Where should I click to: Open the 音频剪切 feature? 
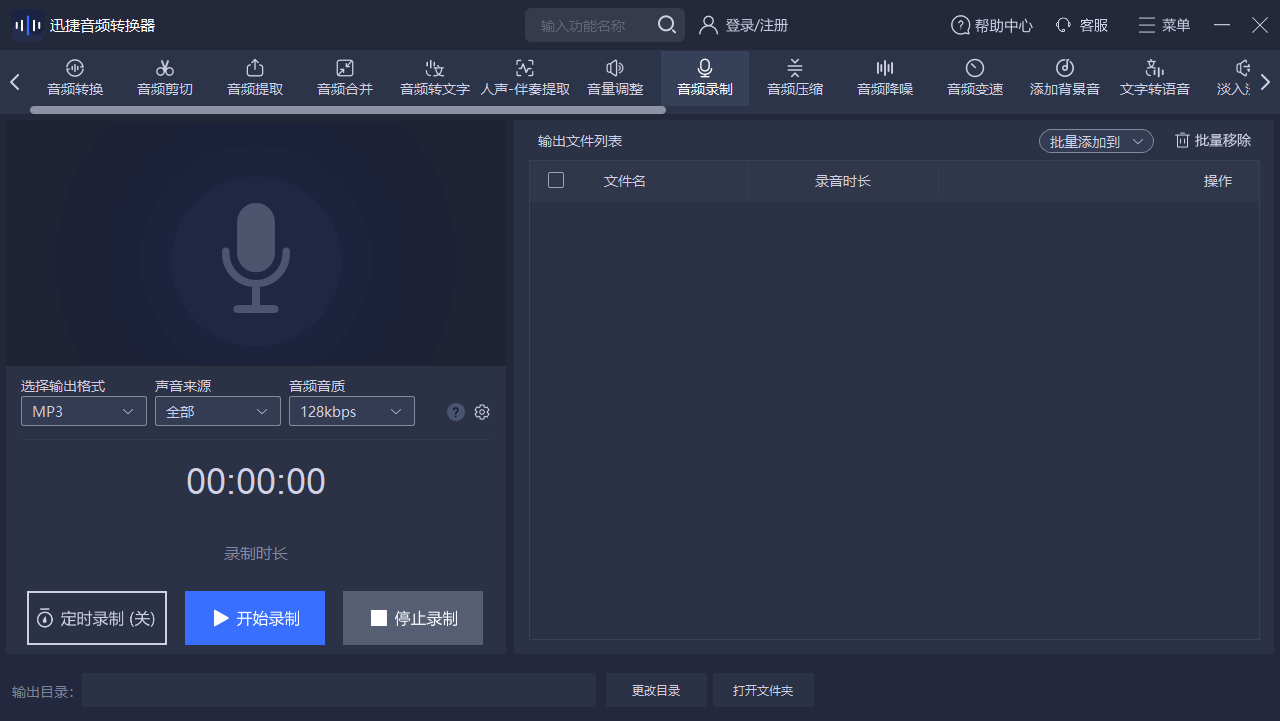coord(164,78)
